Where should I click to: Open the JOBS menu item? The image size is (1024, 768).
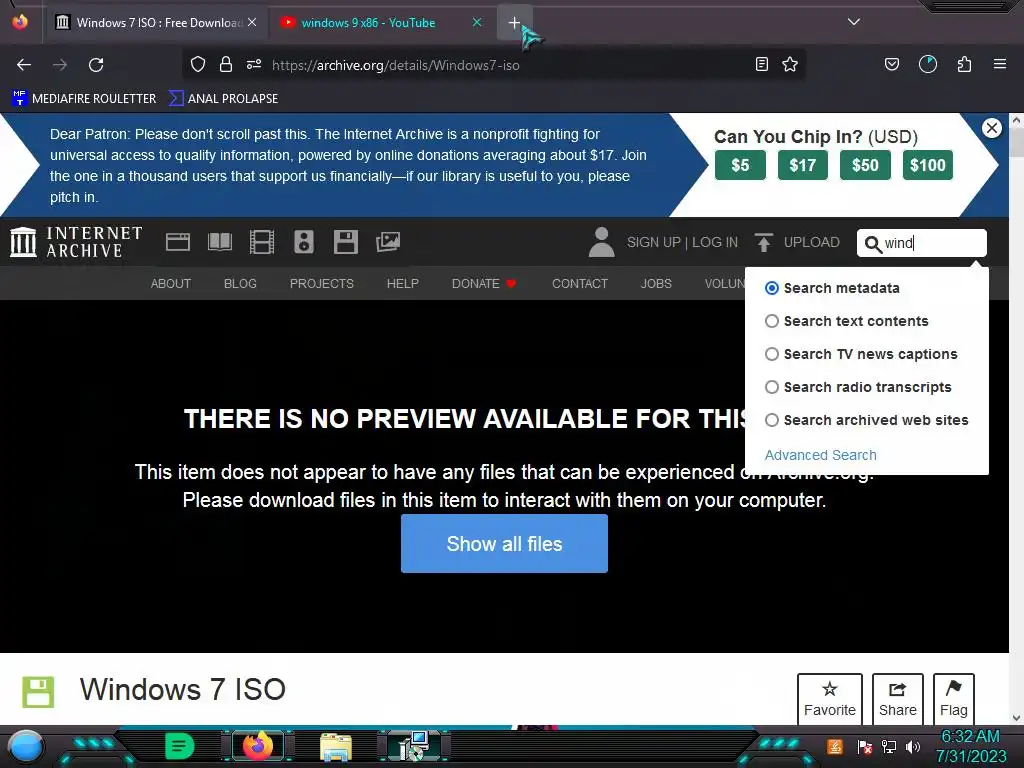(656, 283)
